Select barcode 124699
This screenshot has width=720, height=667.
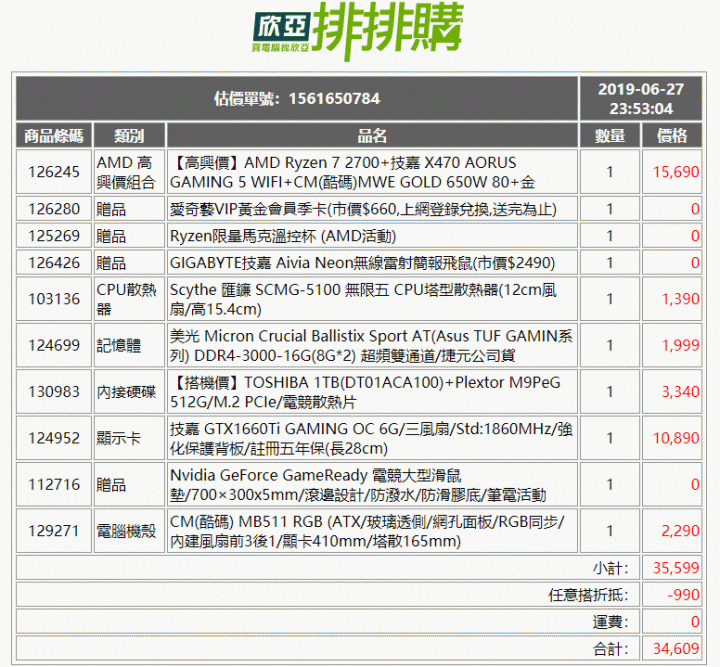click(x=54, y=345)
